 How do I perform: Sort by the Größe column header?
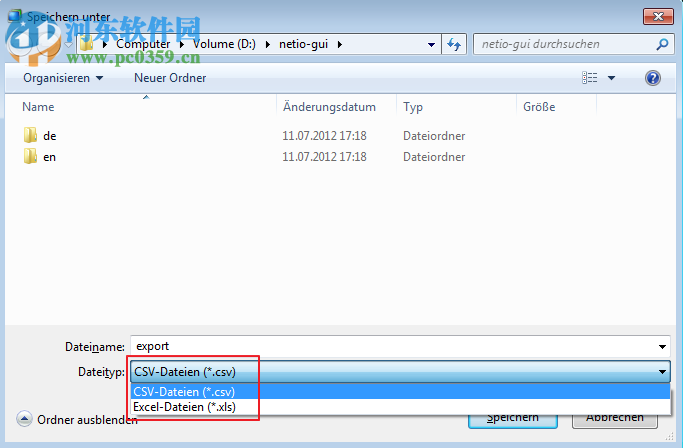[x=539, y=107]
